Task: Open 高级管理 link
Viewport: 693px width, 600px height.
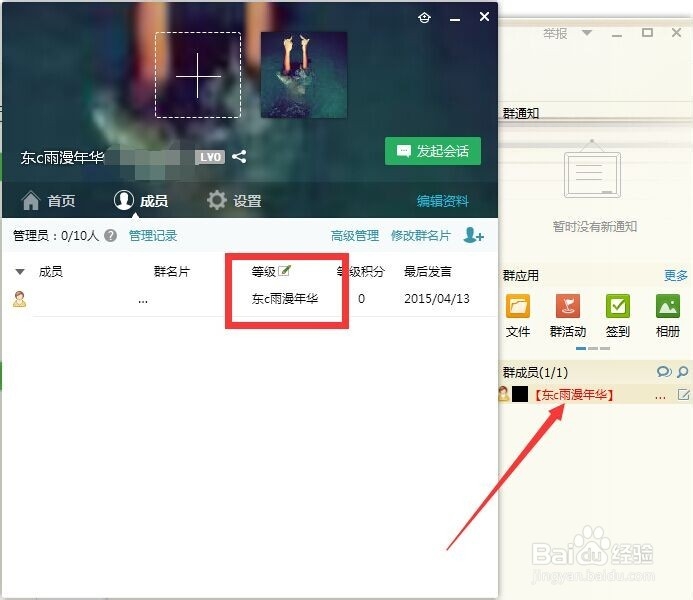Action: pos(355,235)
